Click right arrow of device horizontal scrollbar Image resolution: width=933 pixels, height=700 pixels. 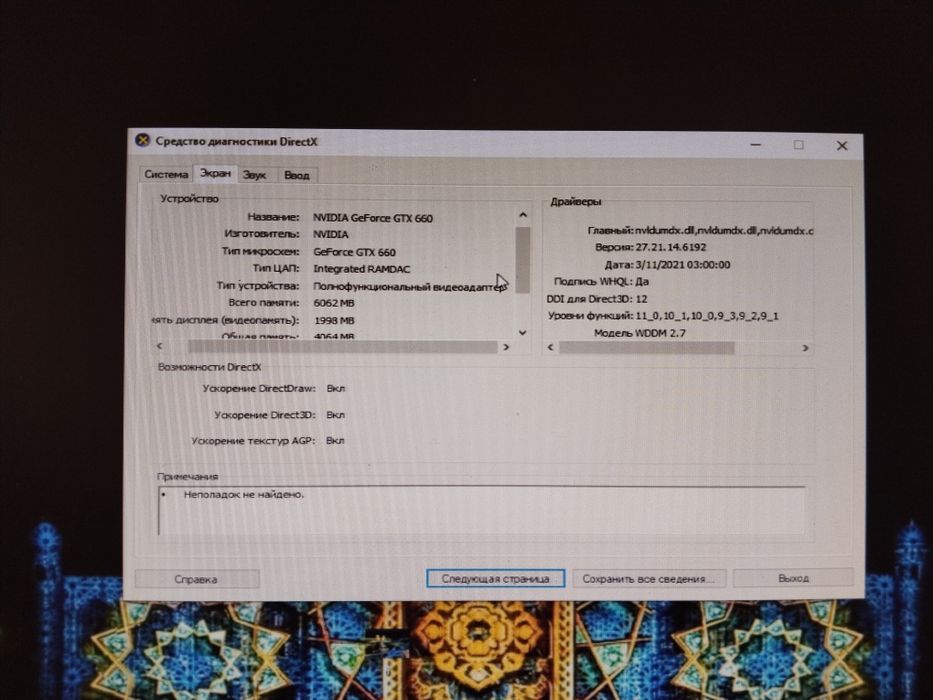[506, 347]
